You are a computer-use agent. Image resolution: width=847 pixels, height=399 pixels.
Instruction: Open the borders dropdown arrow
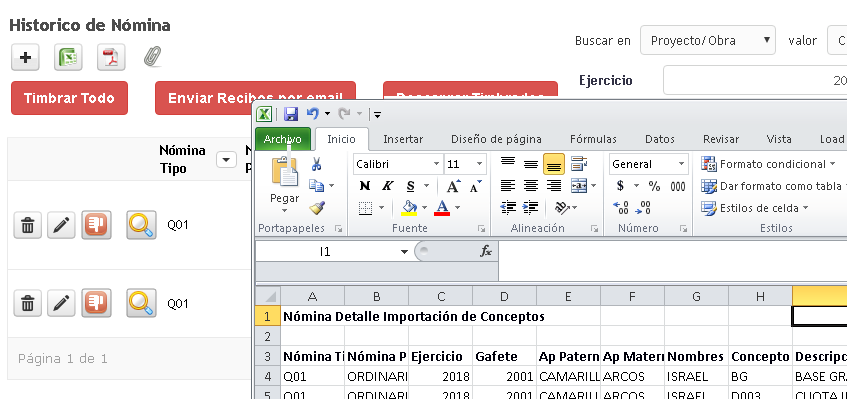(382, 208)
